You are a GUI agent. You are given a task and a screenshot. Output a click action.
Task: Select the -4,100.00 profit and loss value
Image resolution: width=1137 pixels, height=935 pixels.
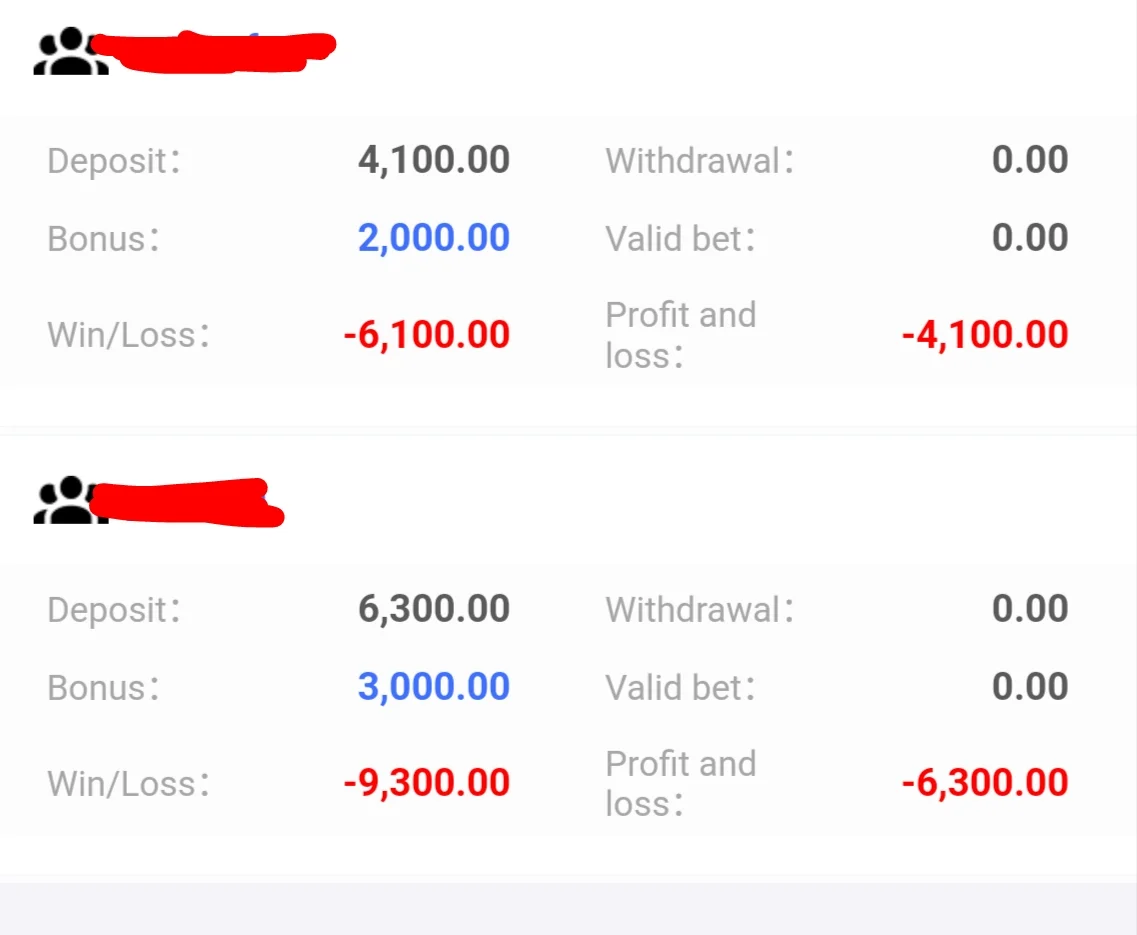(985, 335)
